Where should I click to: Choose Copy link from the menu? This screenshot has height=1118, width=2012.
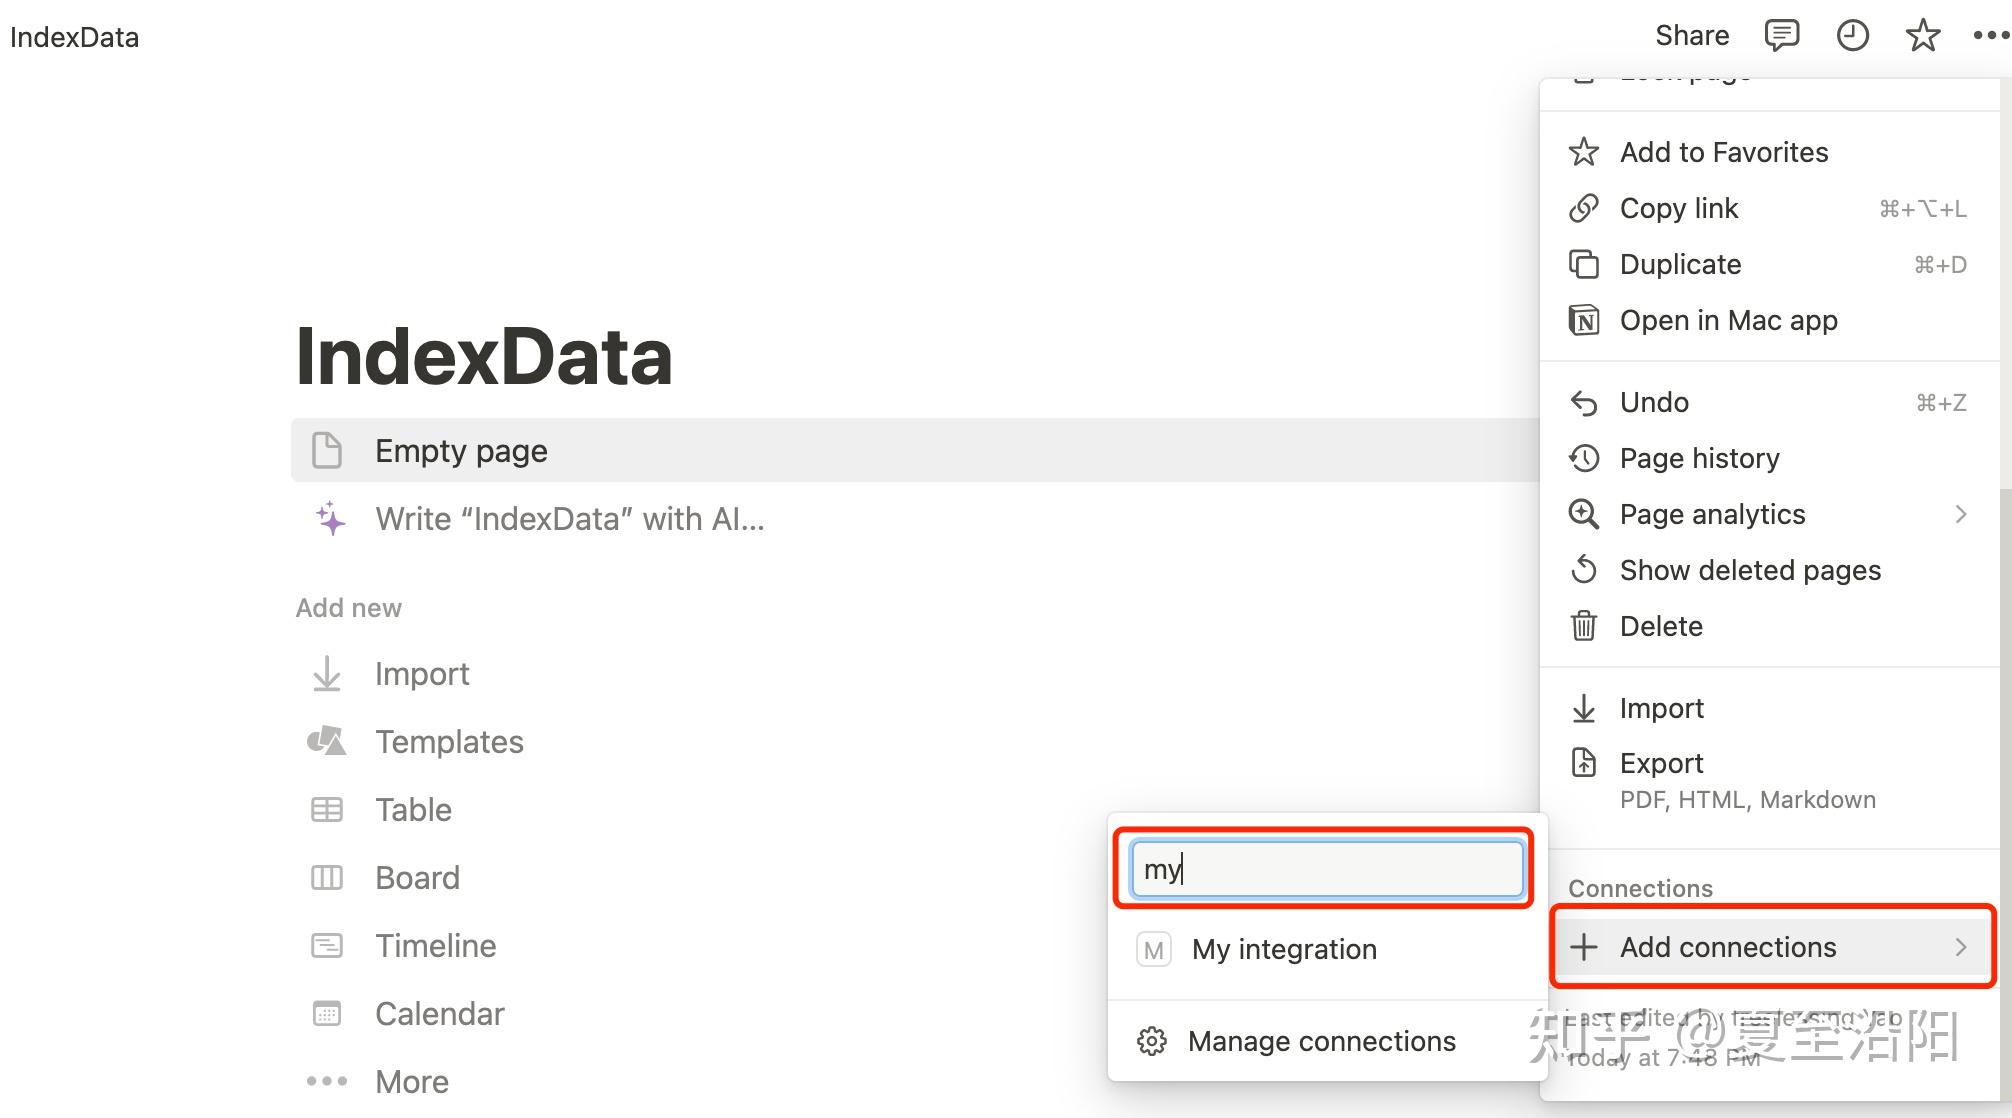[1678, 208]
